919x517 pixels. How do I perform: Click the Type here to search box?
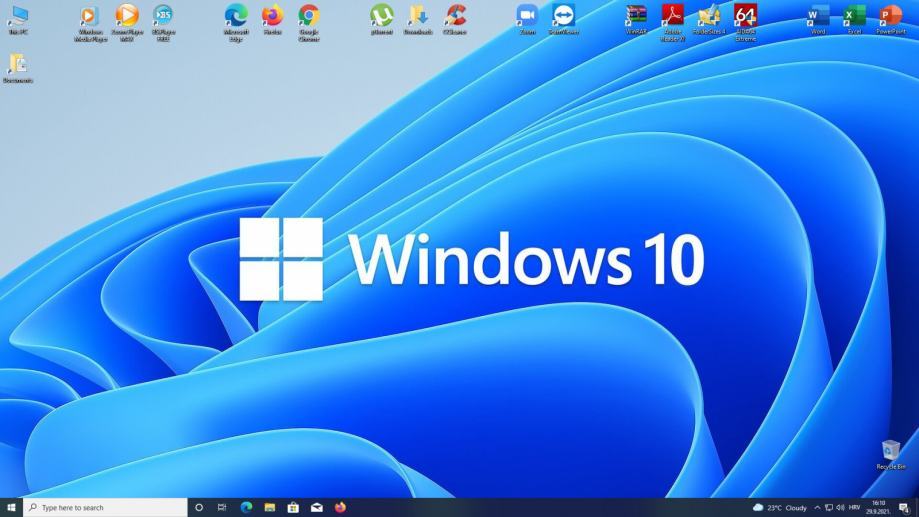105,508
